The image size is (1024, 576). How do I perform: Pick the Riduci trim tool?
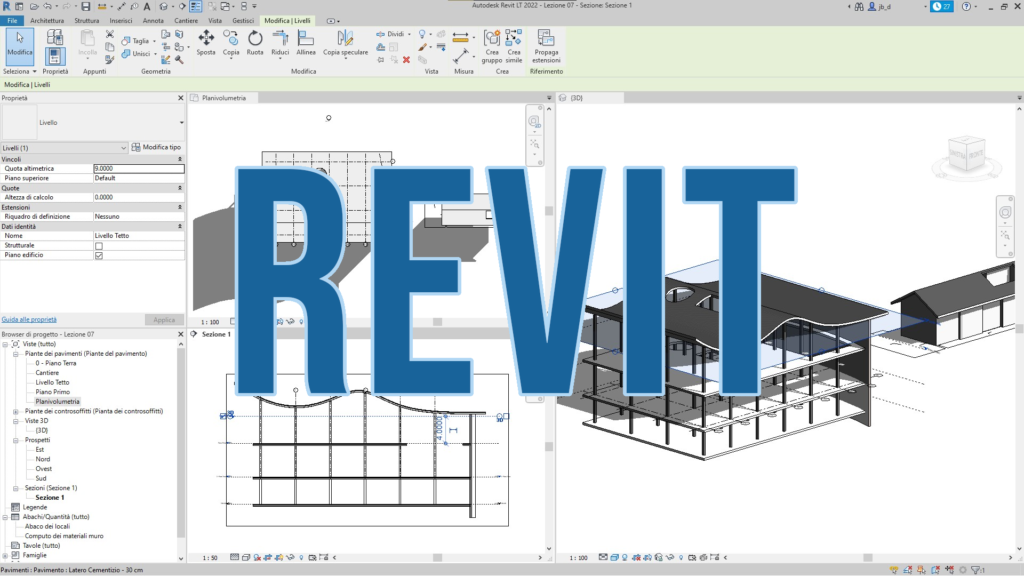280,43
